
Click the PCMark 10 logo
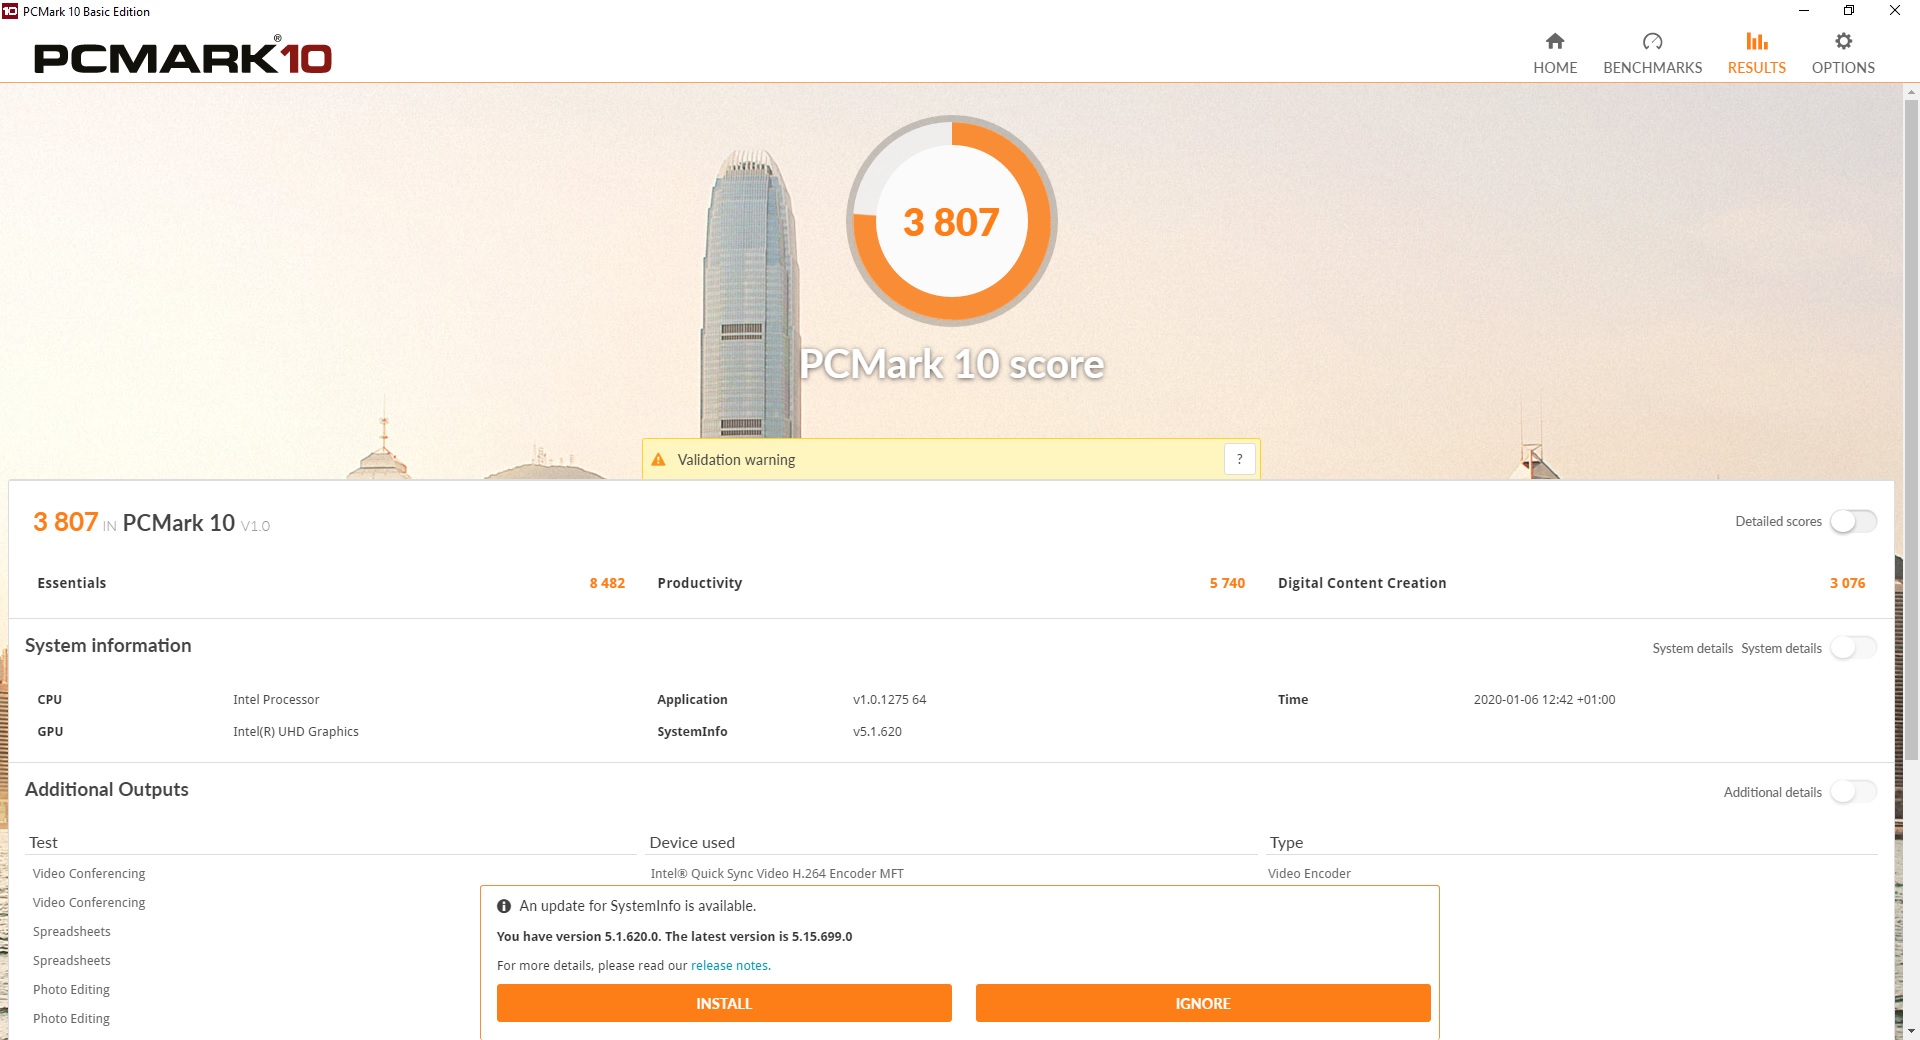pos(183,57)
